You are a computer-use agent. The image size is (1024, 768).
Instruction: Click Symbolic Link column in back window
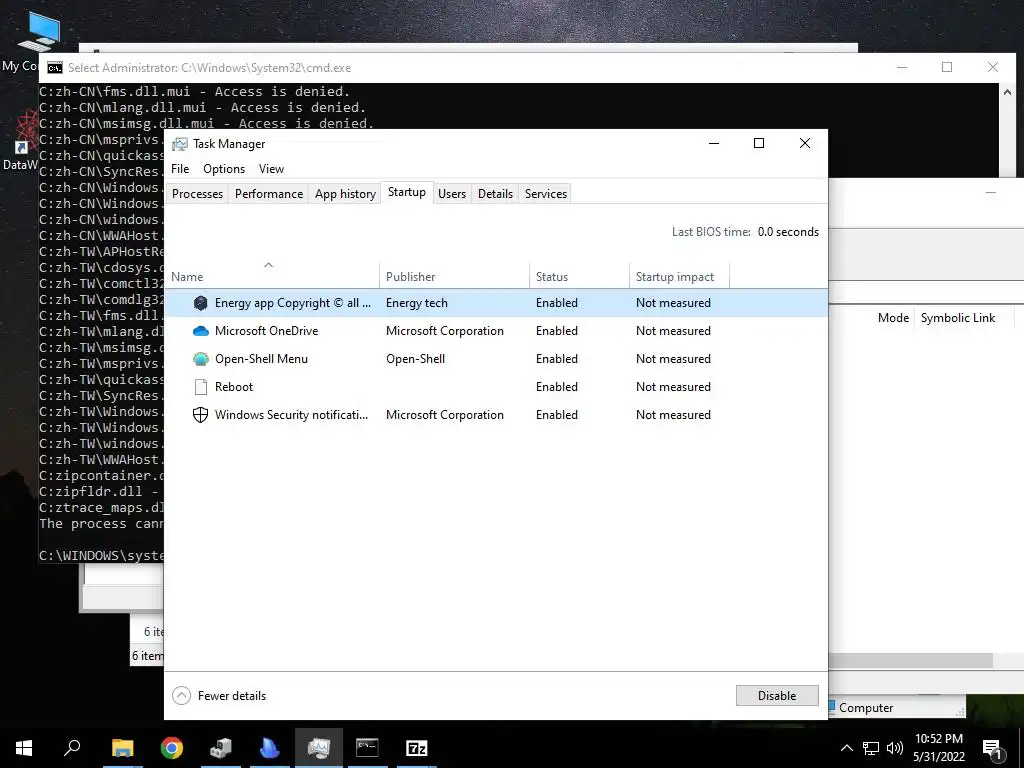point(958,318)
